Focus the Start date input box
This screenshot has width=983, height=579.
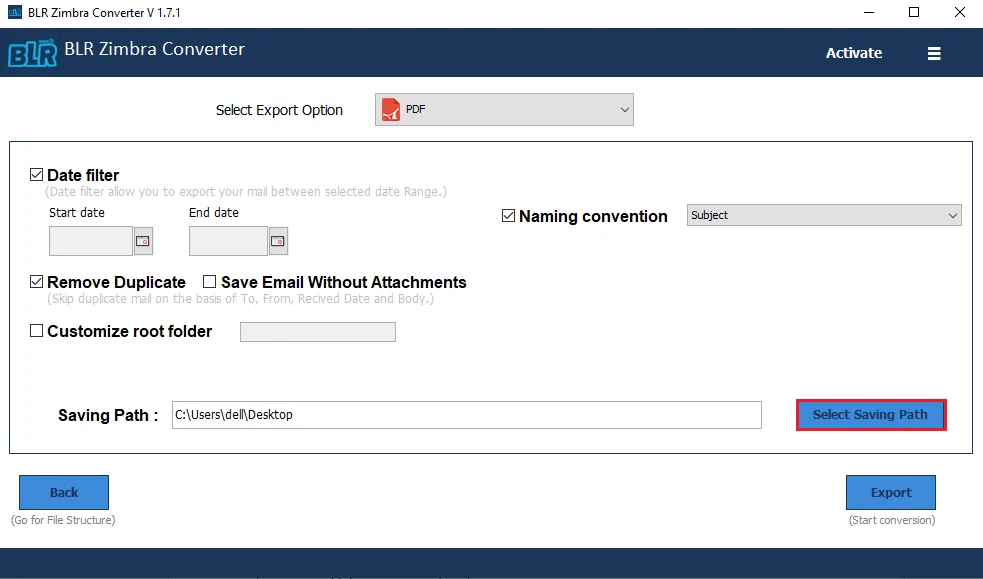(90, 241)
